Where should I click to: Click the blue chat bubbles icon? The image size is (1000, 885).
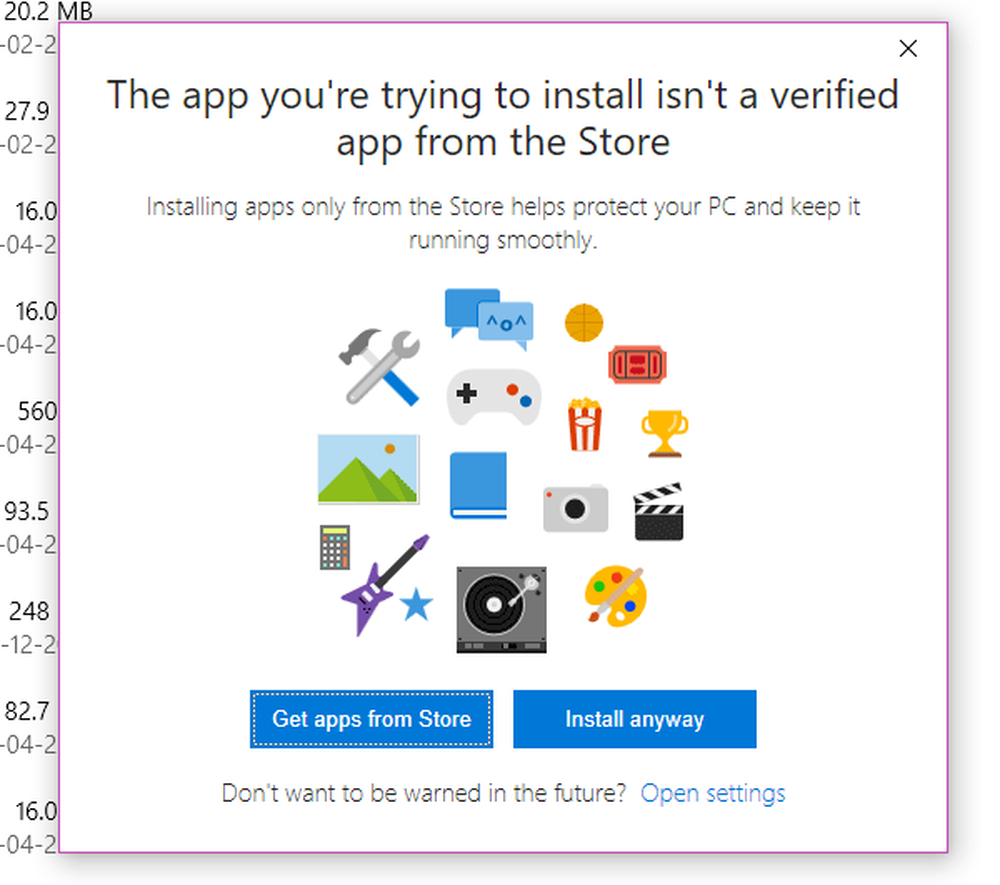pos(487,318)
